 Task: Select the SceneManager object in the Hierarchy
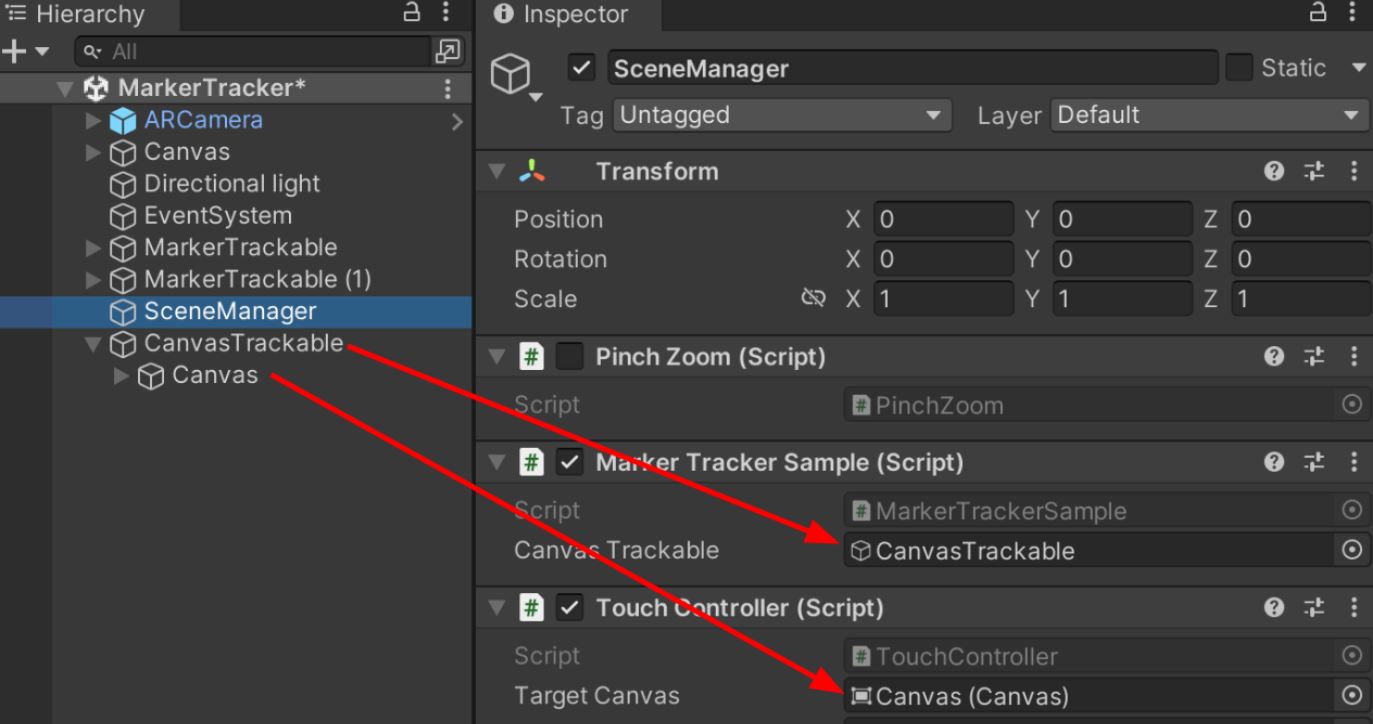point(230,312)
